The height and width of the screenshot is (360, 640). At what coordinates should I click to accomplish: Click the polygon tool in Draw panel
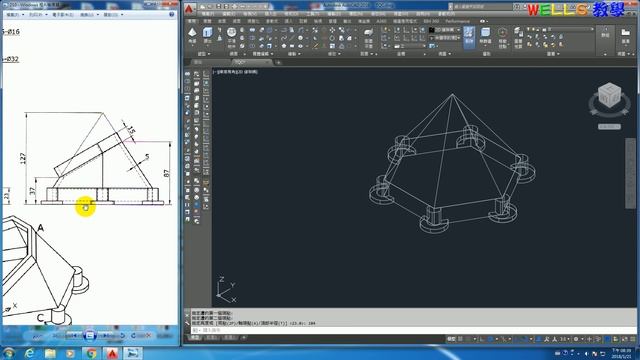pyautogui.click(x=284, y=46)
